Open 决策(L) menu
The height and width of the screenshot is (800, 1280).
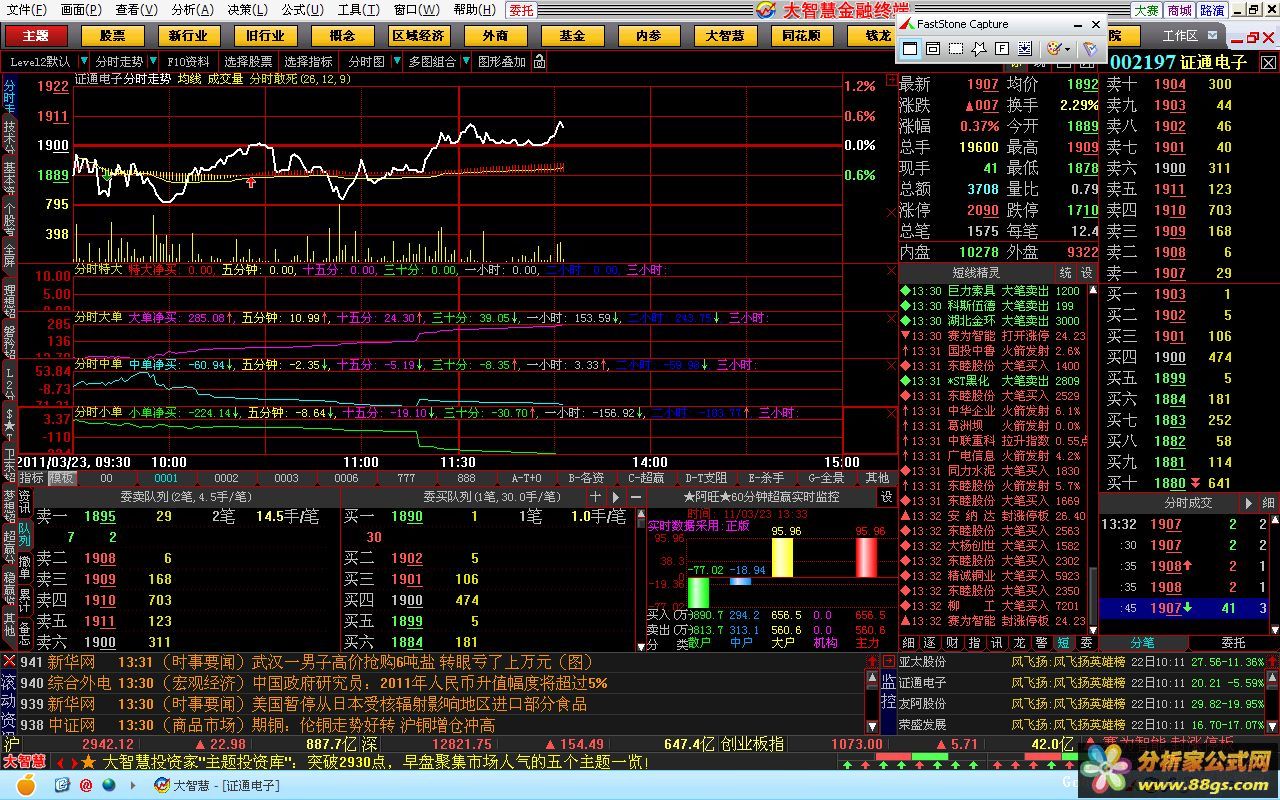(x=247, y=9)
